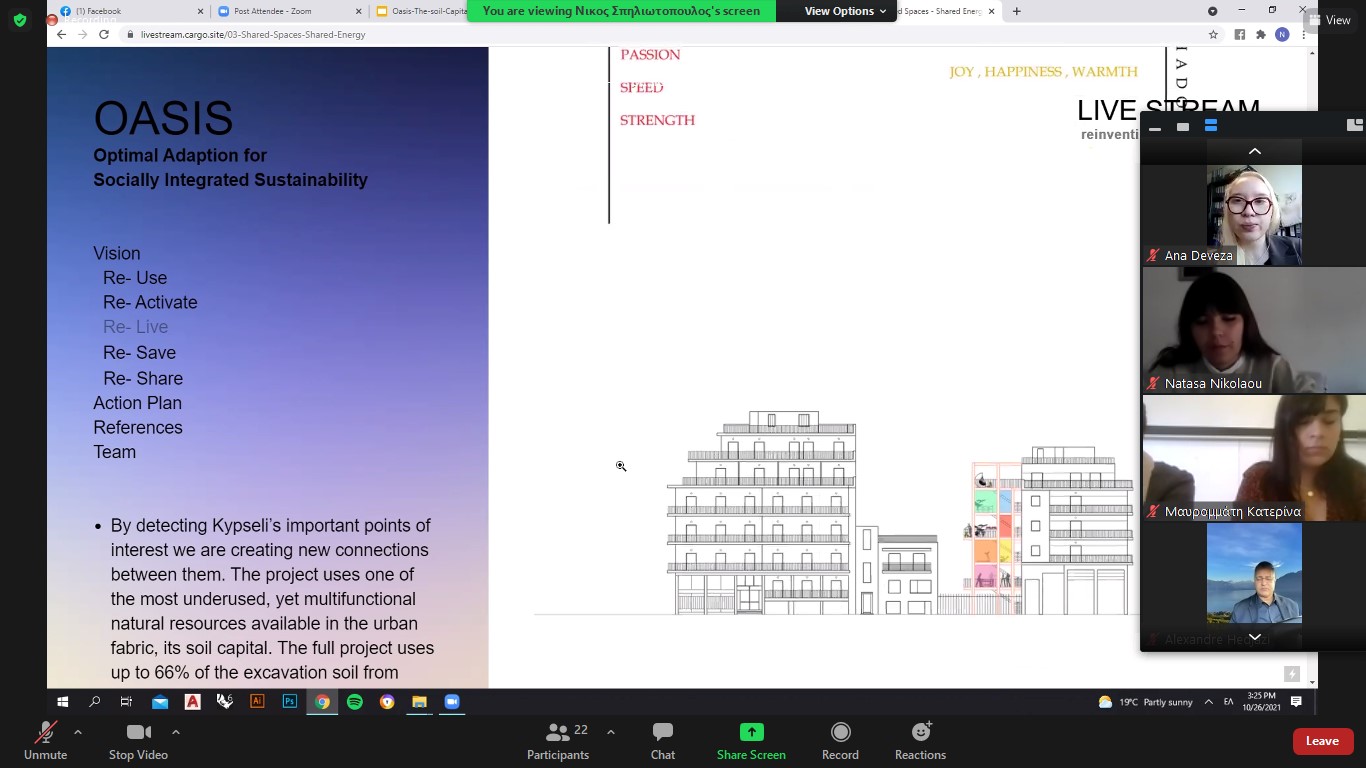Screen dimensions: 1366x768
Task: Go to the Re- Use section
Action: pos(135,278)
